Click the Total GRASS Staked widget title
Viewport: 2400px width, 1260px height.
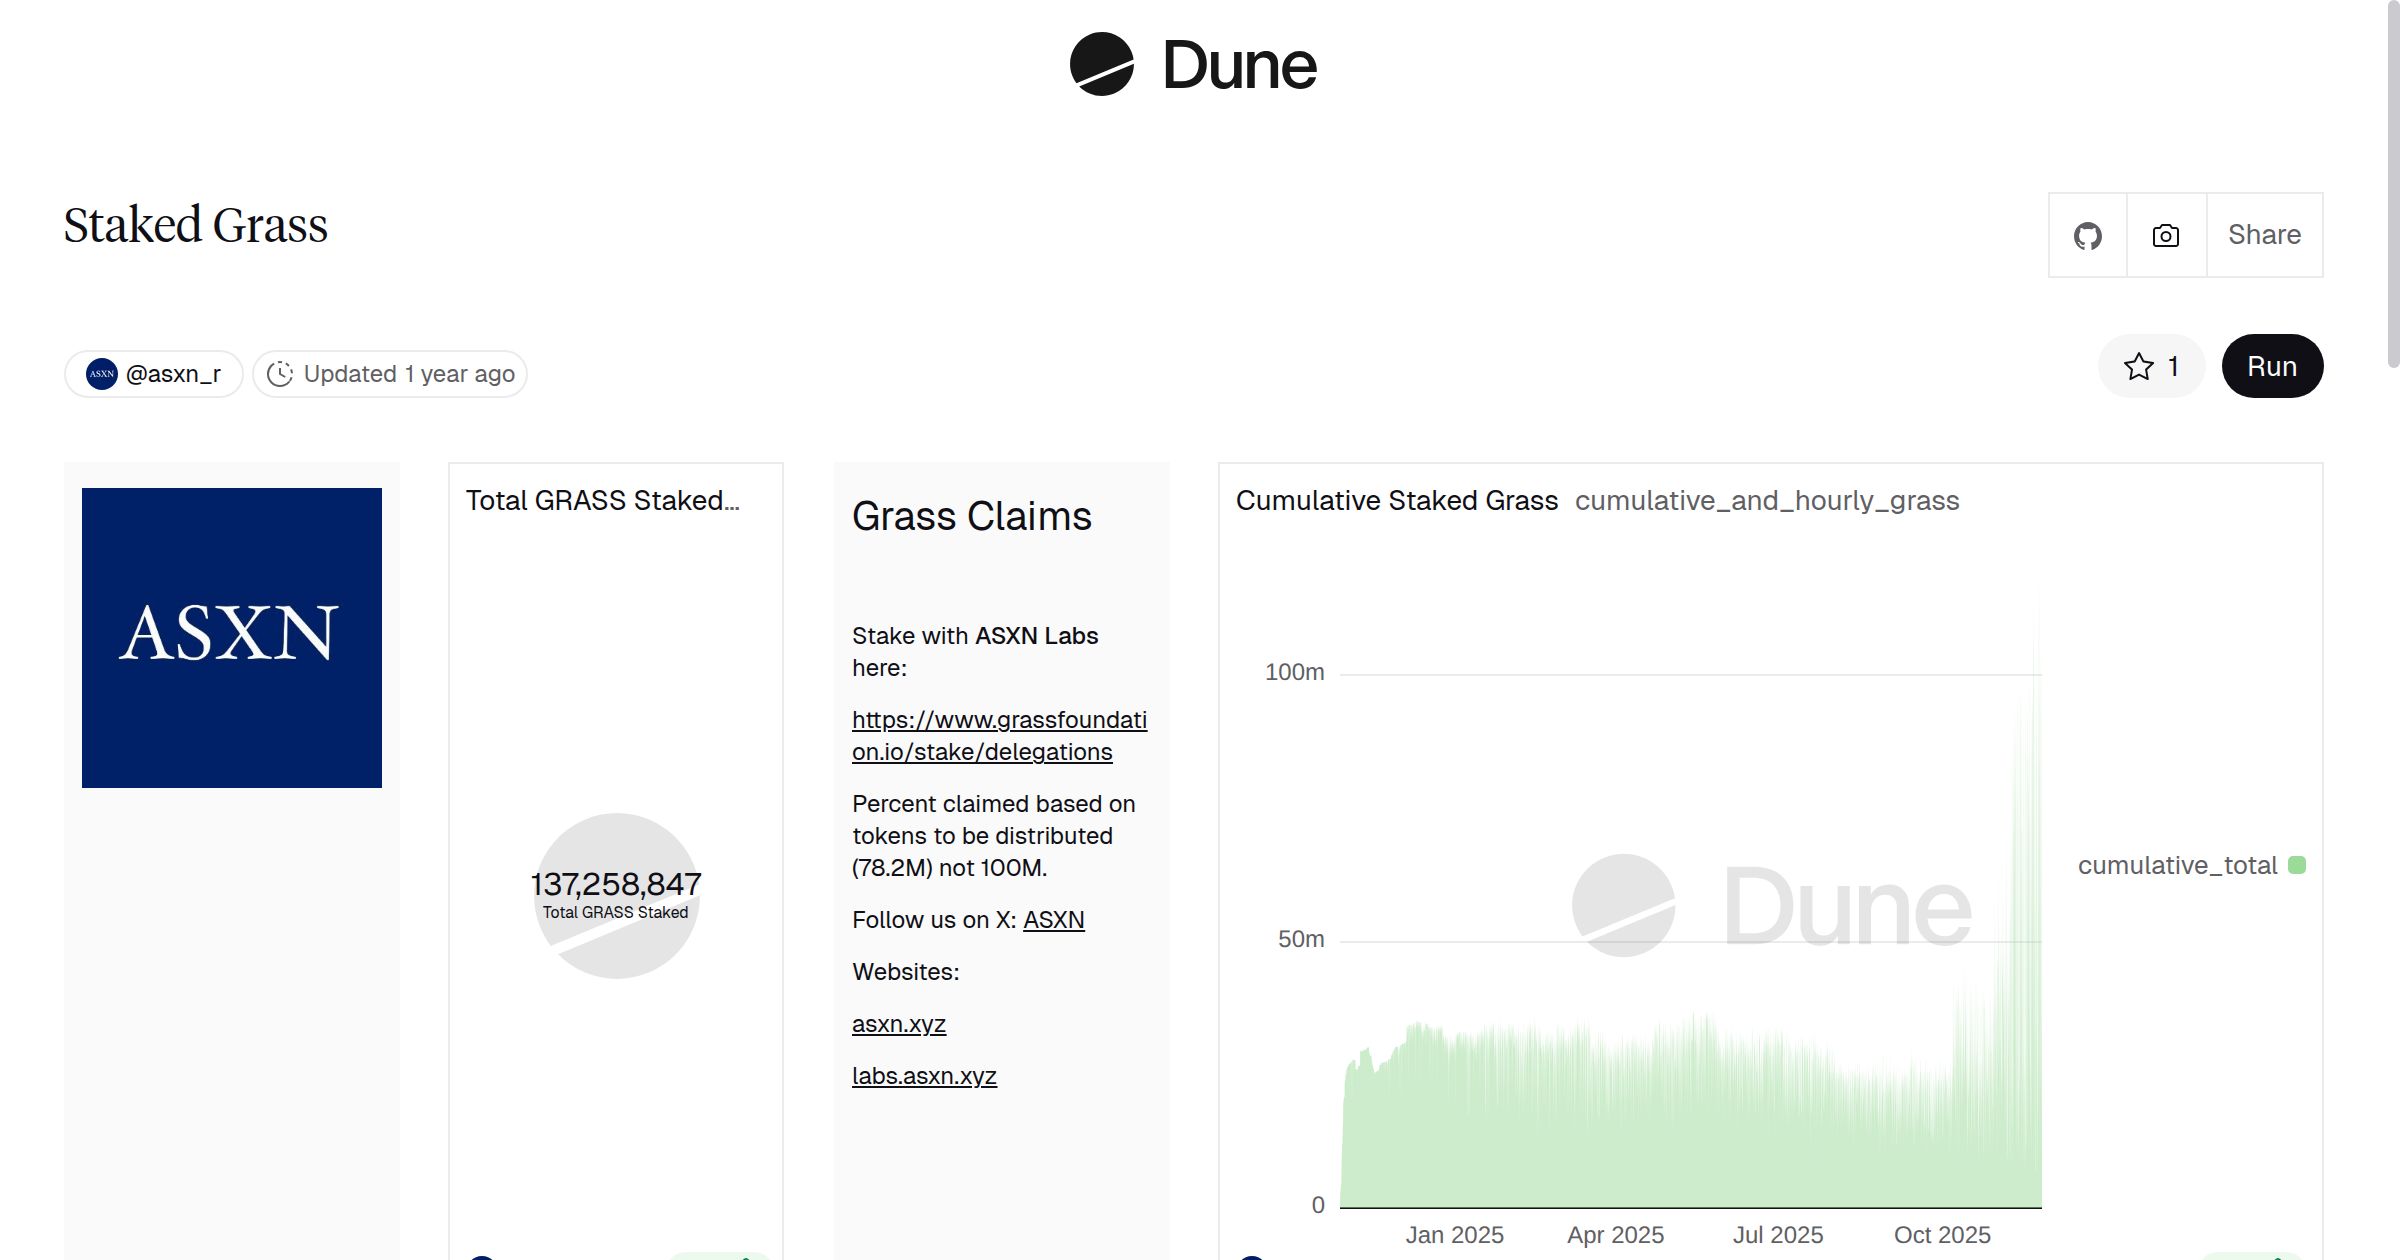tap(602, 501)
